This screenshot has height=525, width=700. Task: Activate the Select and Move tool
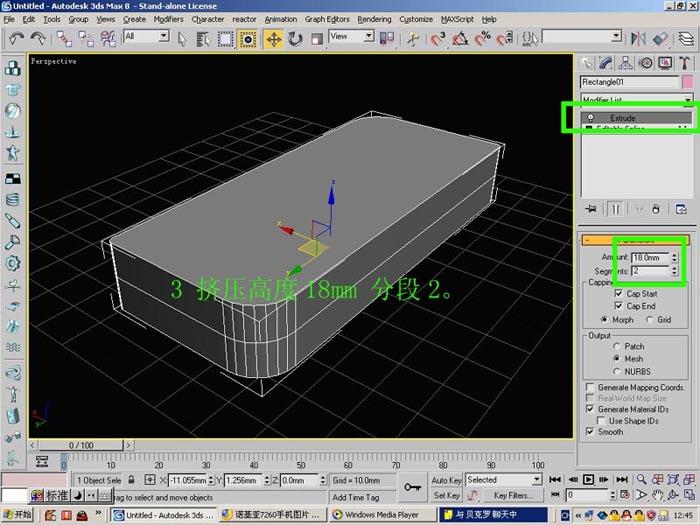pos(274,39)
